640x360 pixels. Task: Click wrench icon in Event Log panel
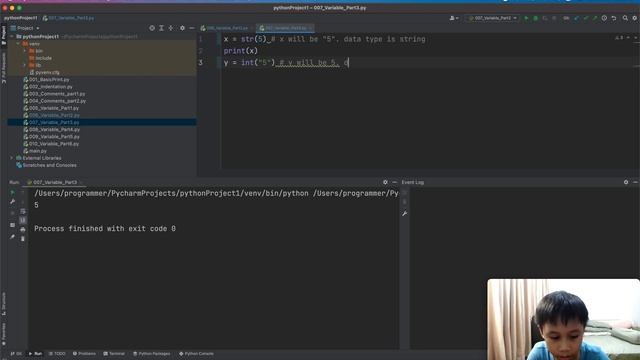coord(404,213)
